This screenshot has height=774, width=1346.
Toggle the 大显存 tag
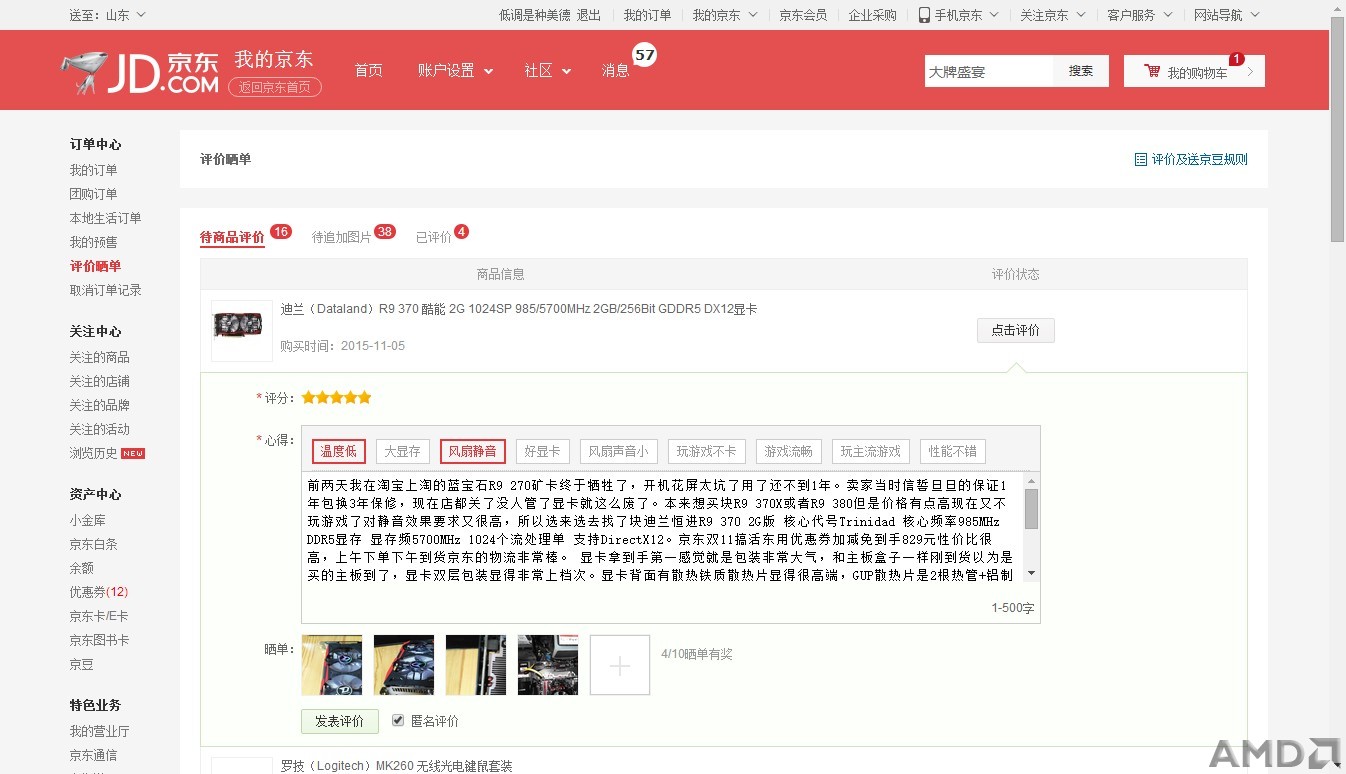coord(403,451)
